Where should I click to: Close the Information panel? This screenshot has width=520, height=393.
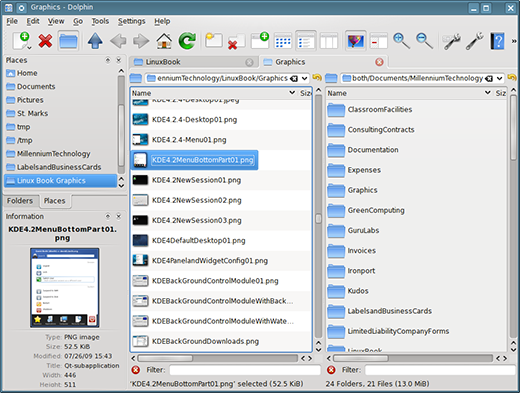[119, 217]
